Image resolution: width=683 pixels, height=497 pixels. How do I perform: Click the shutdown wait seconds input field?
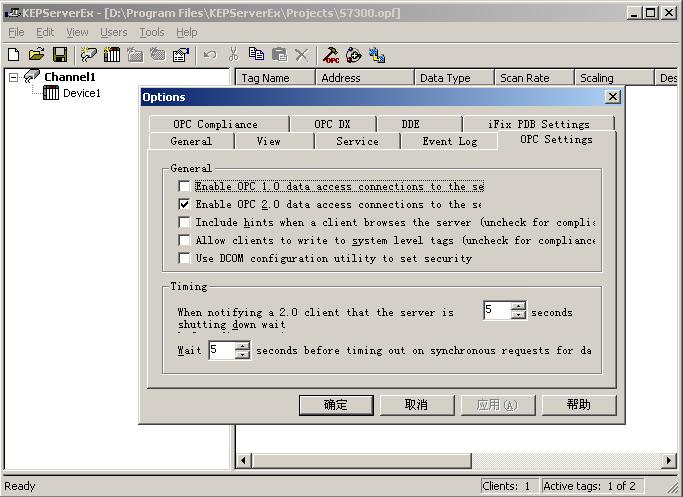click(497, 310)
